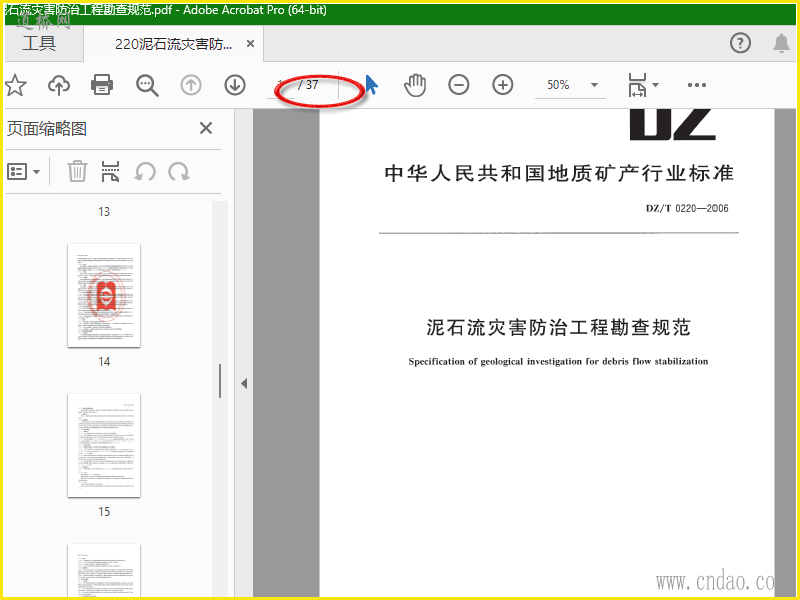Go to previous page arrow
Screen dimensions: 800x600
(191, 85)
